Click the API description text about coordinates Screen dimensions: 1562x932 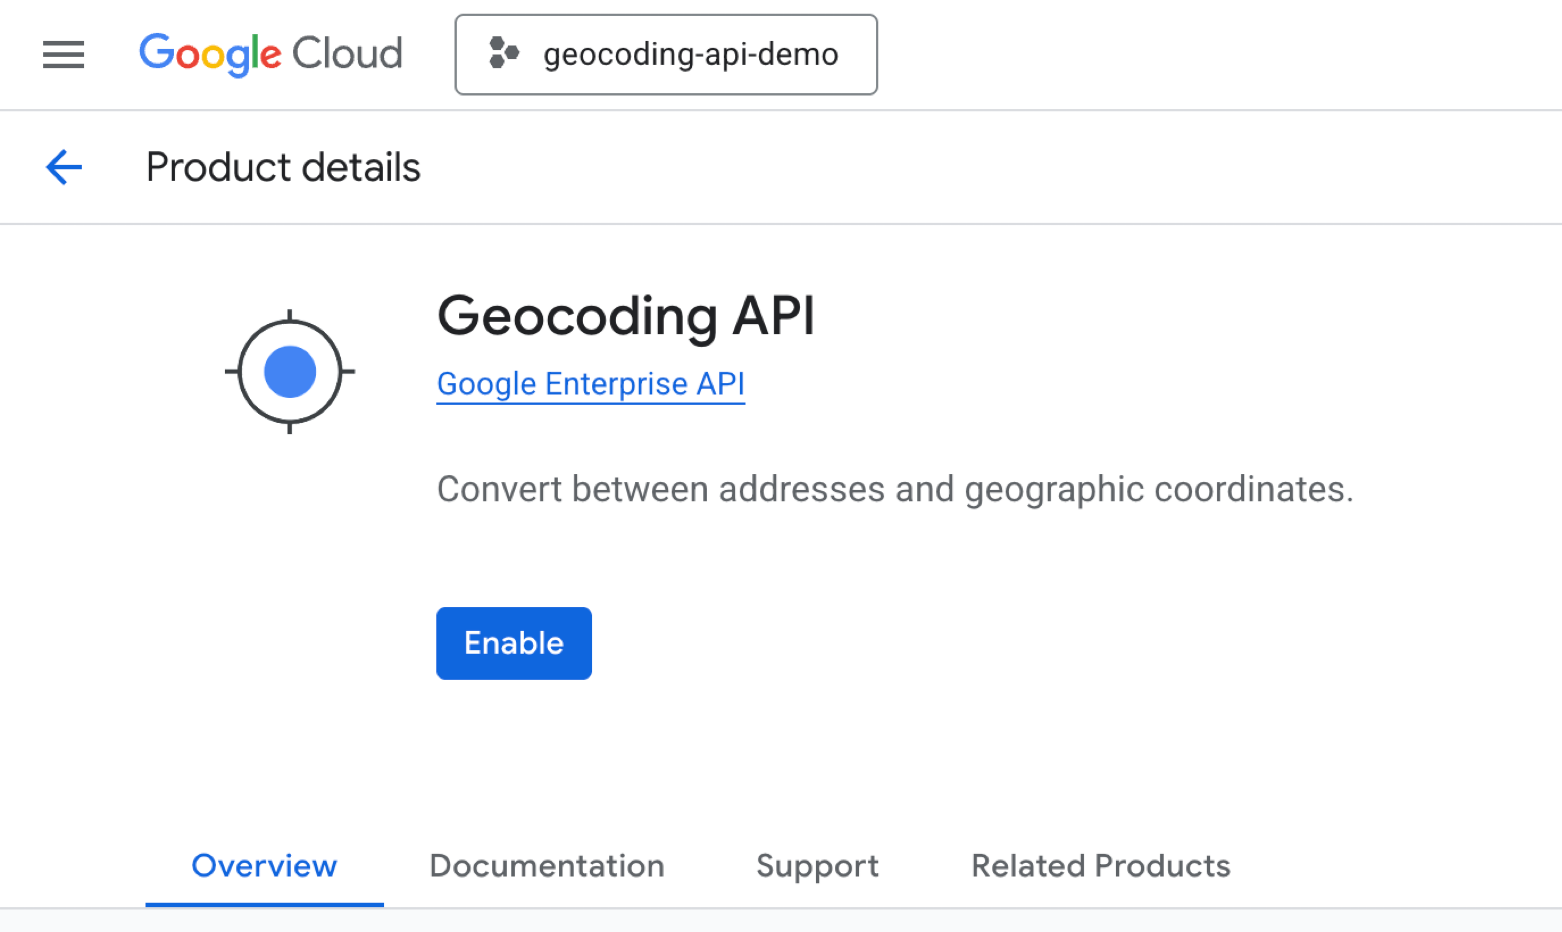(x=895, y=489)
